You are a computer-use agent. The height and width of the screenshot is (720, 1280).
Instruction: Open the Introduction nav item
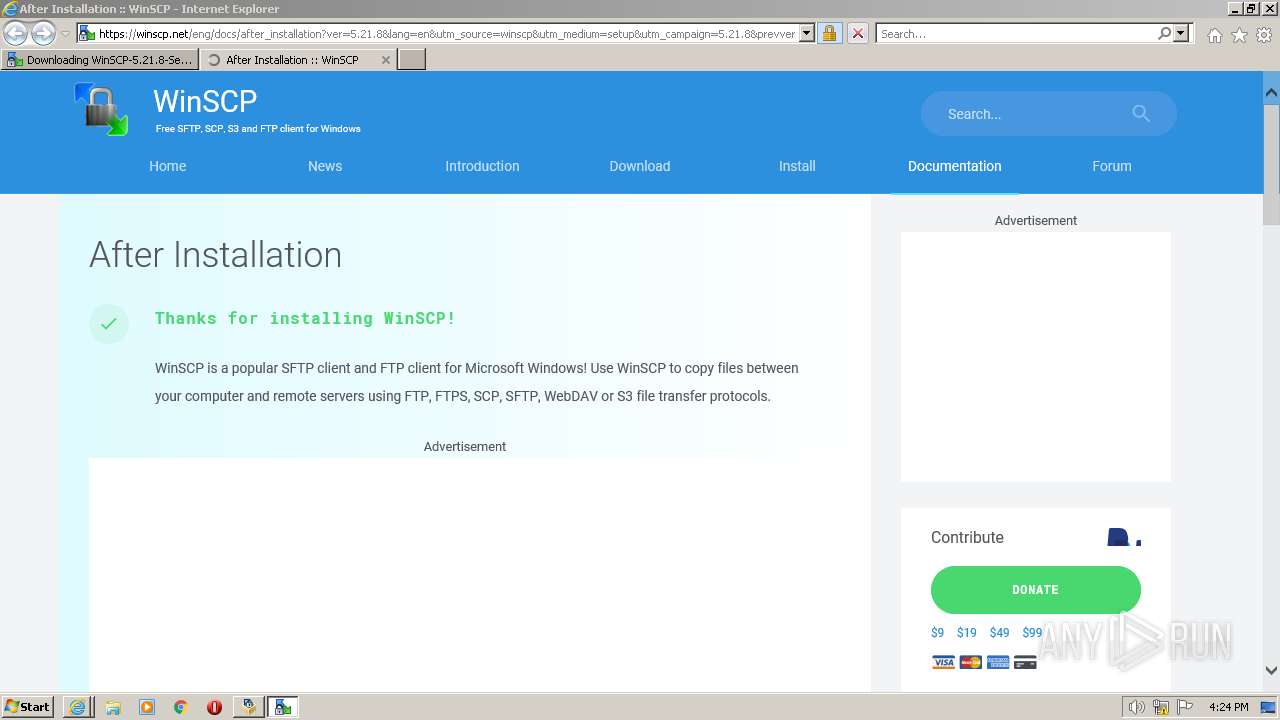[x=482, y=166]
